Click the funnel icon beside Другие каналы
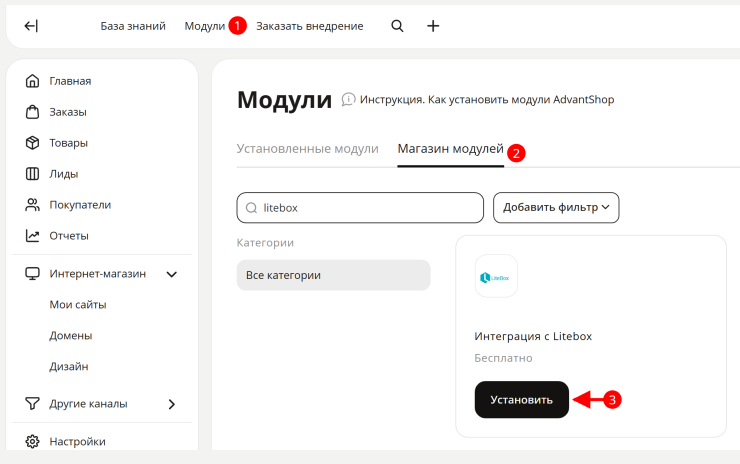 [32, 404]
